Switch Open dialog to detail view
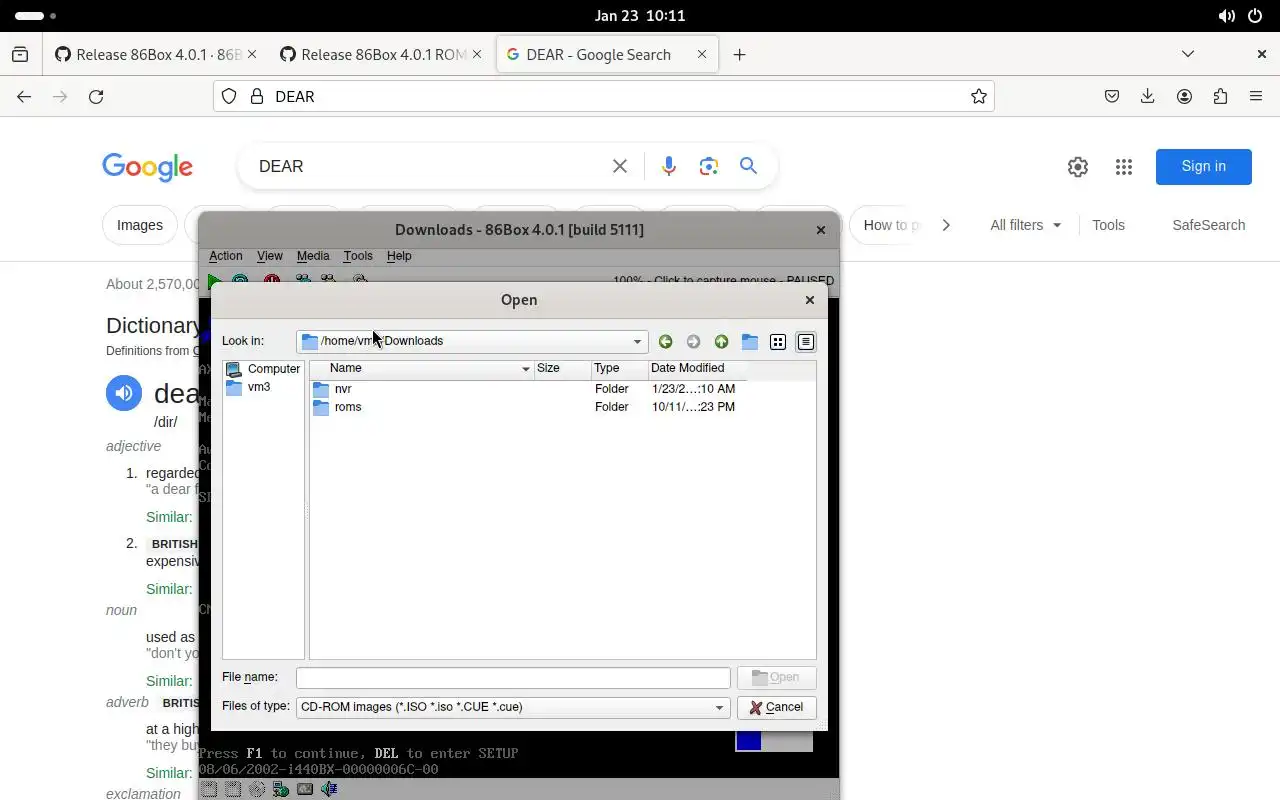Screen dimensions: 1280x800 click(805, 342)
